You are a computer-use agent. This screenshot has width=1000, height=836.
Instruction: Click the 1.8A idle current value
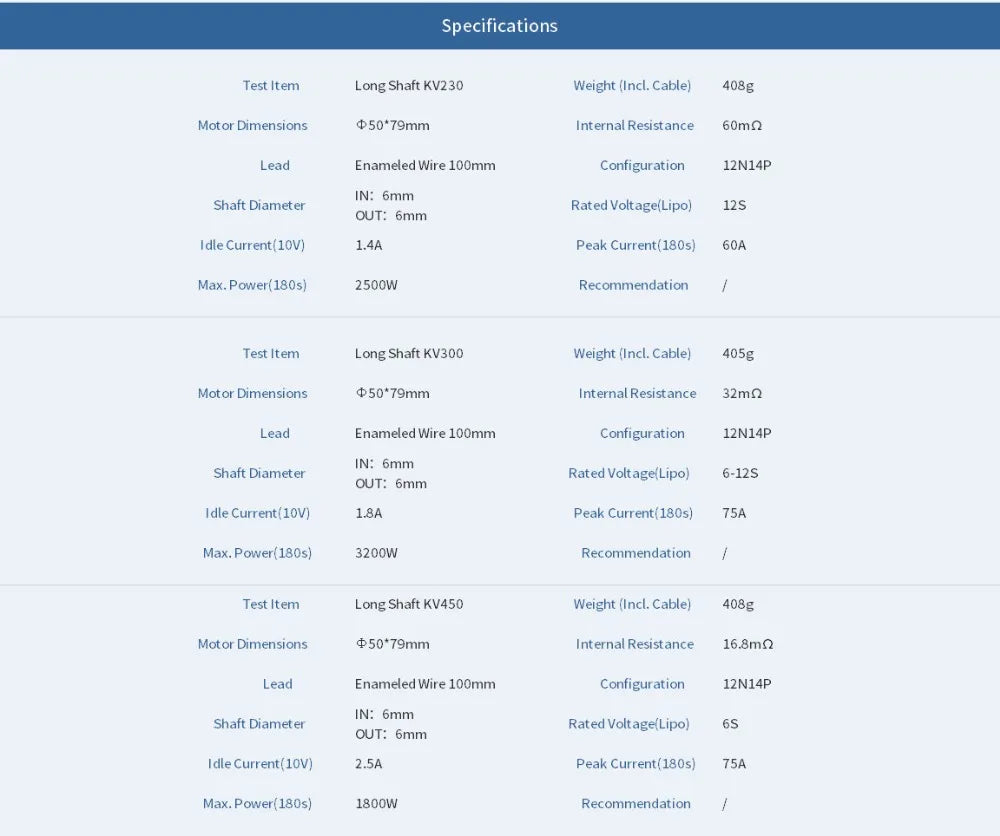(x=368, y=513)
